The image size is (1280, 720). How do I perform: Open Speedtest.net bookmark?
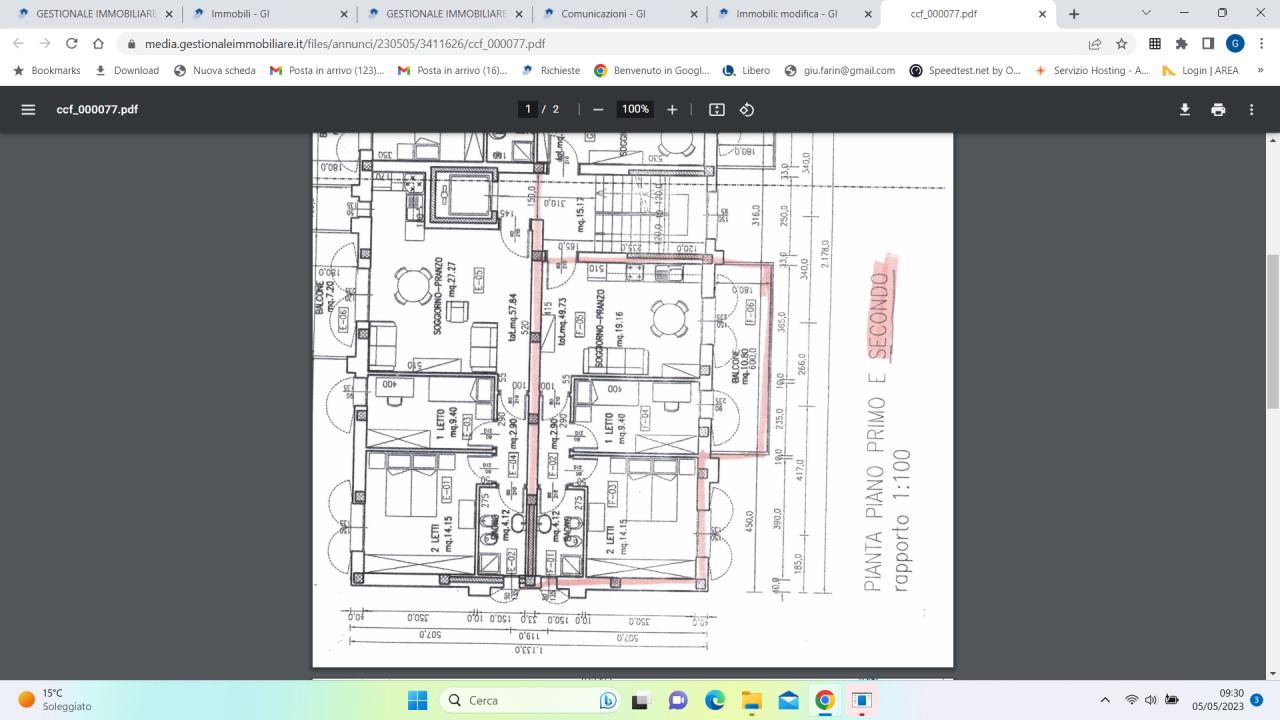pos(966,70)
